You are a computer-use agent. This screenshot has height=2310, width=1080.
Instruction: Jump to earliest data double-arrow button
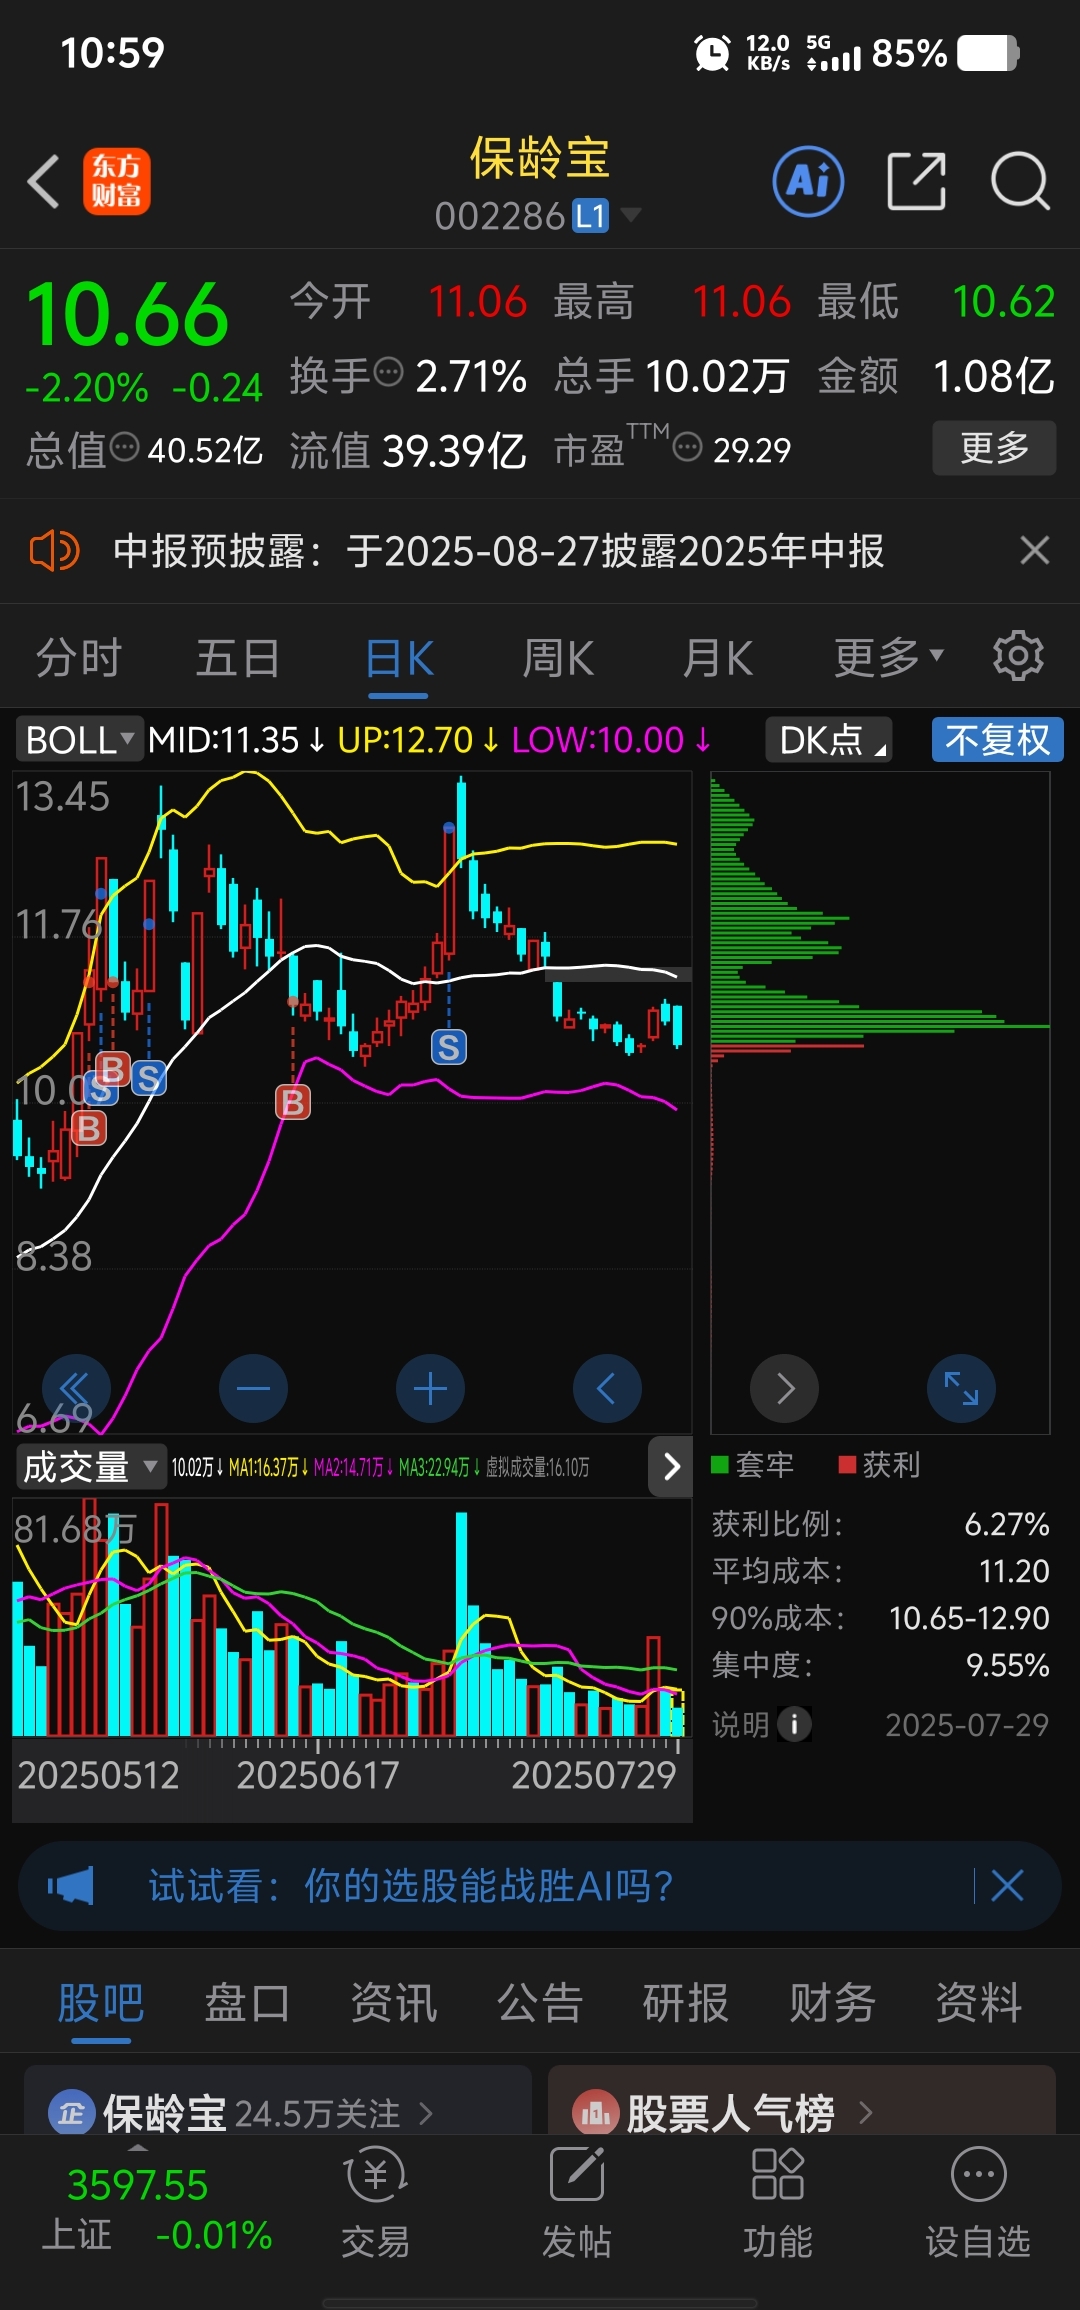pyautogui.click(x=75, y=1388)
